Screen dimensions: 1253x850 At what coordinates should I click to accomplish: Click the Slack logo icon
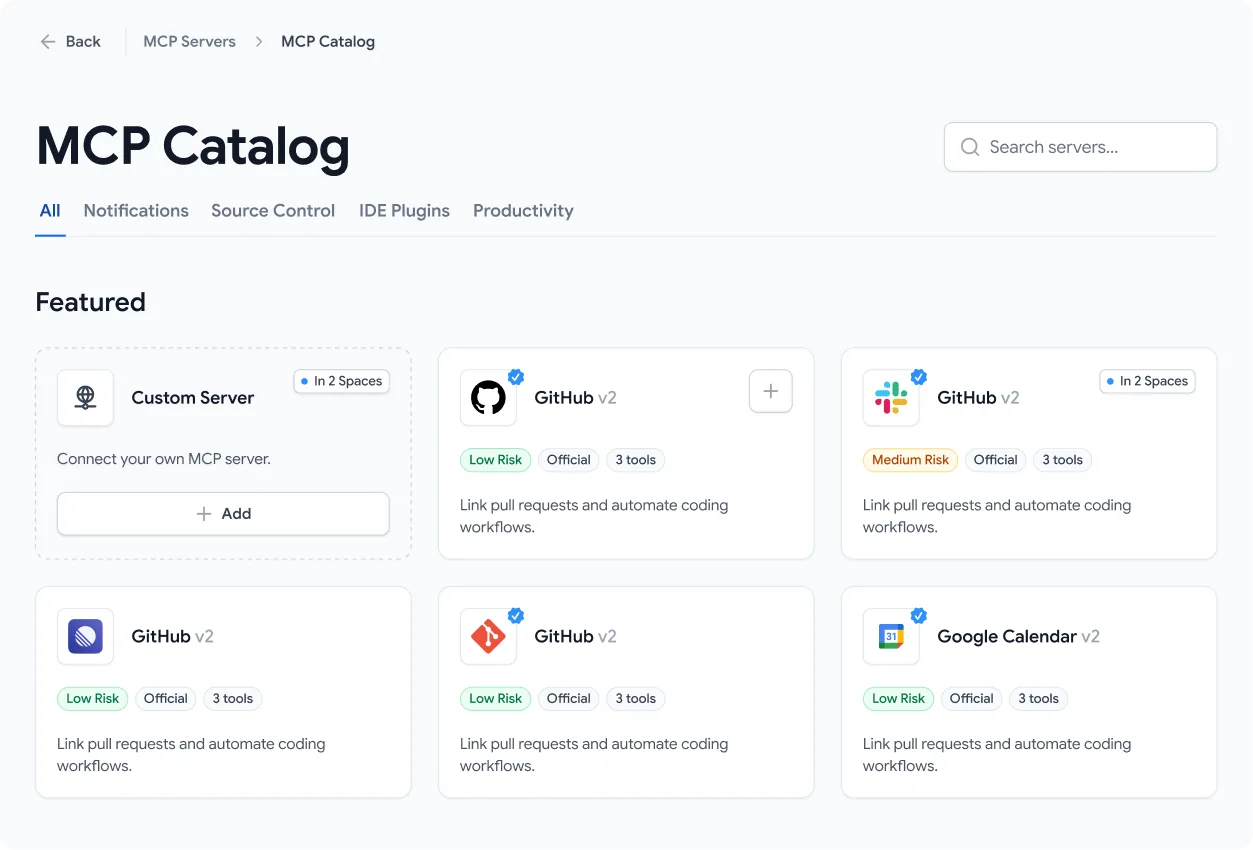coord(891,398)
